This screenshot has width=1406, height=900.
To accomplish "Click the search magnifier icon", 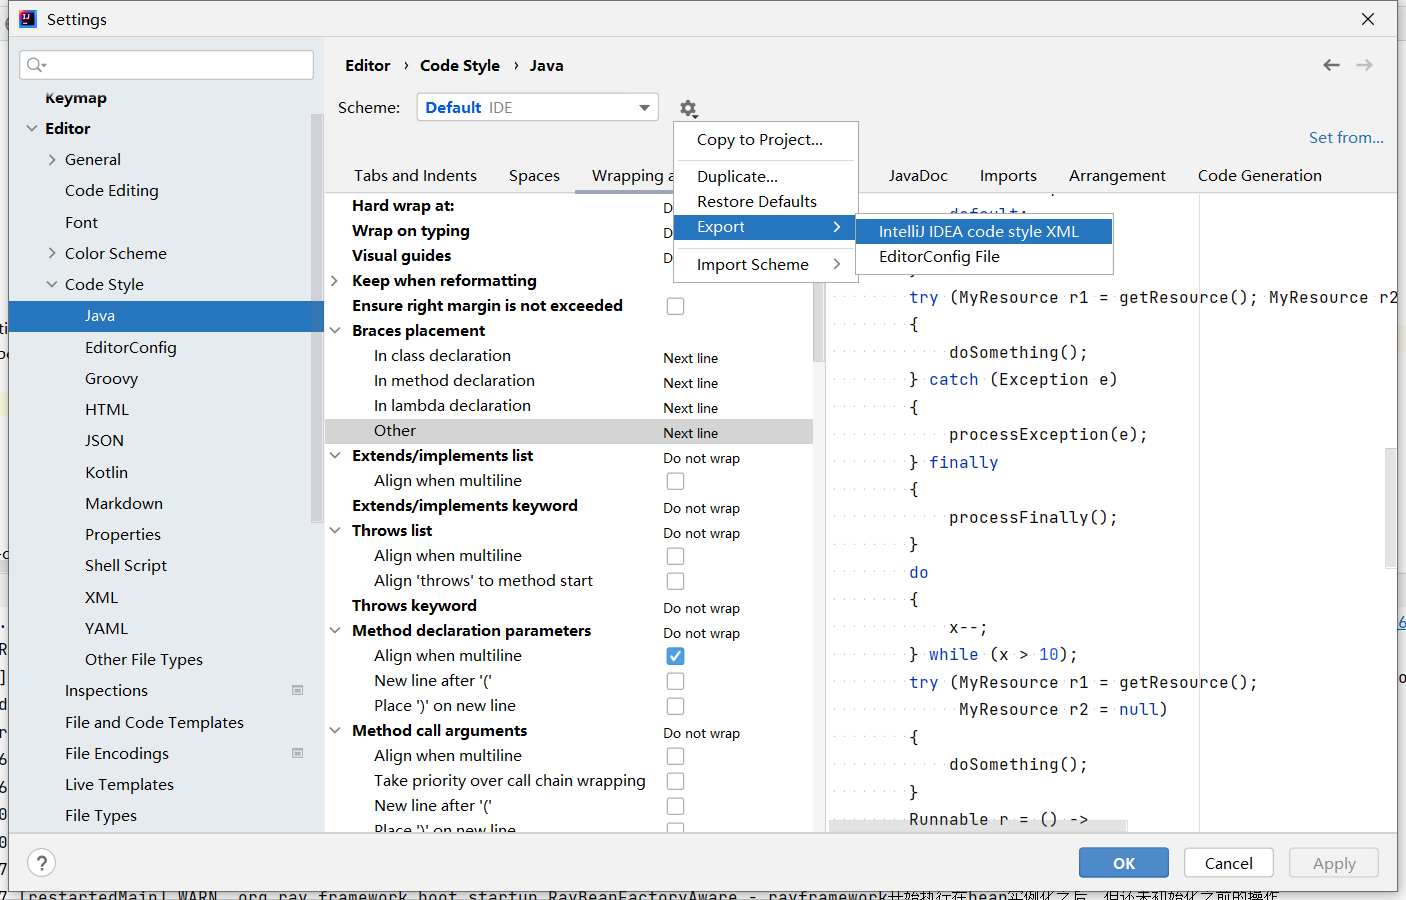I will pyautogui.click(x=36, y=65).
